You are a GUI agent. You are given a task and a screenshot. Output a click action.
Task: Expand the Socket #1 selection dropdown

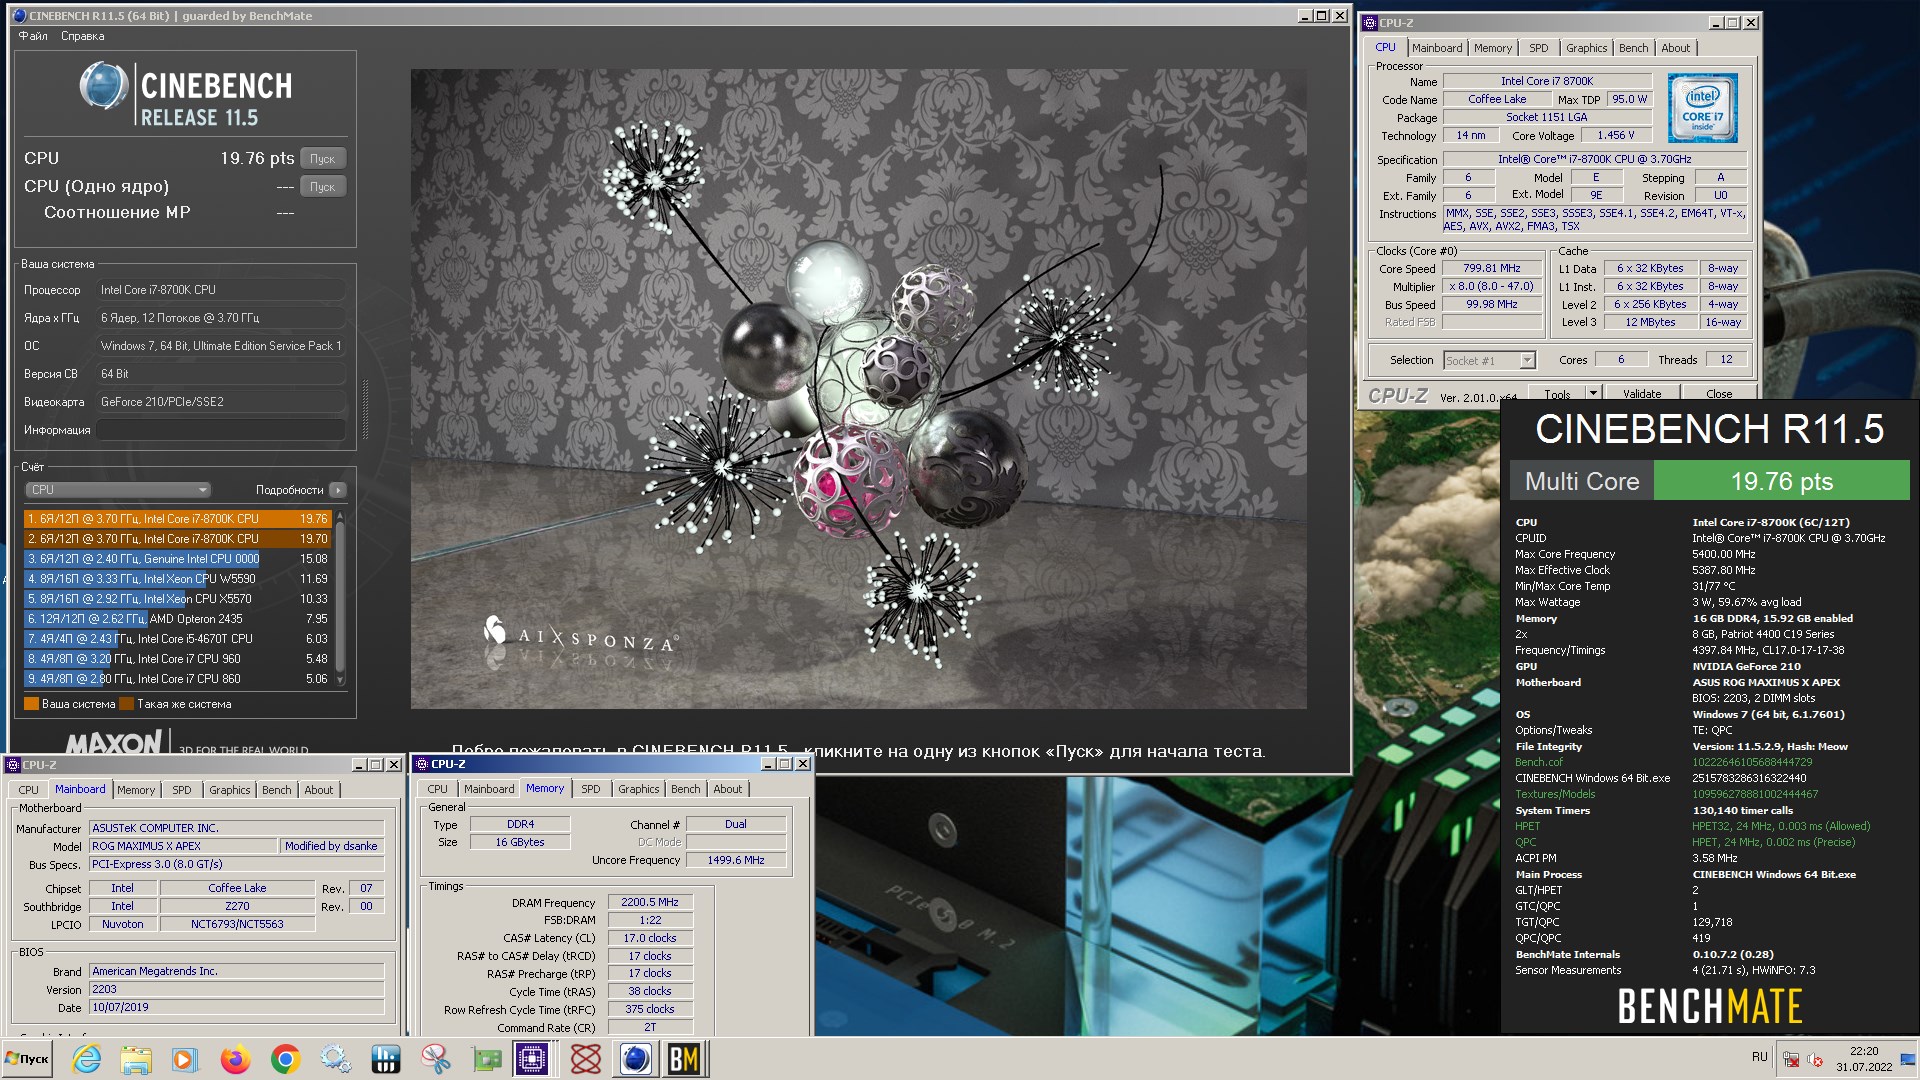click(x=1527, y=361)
